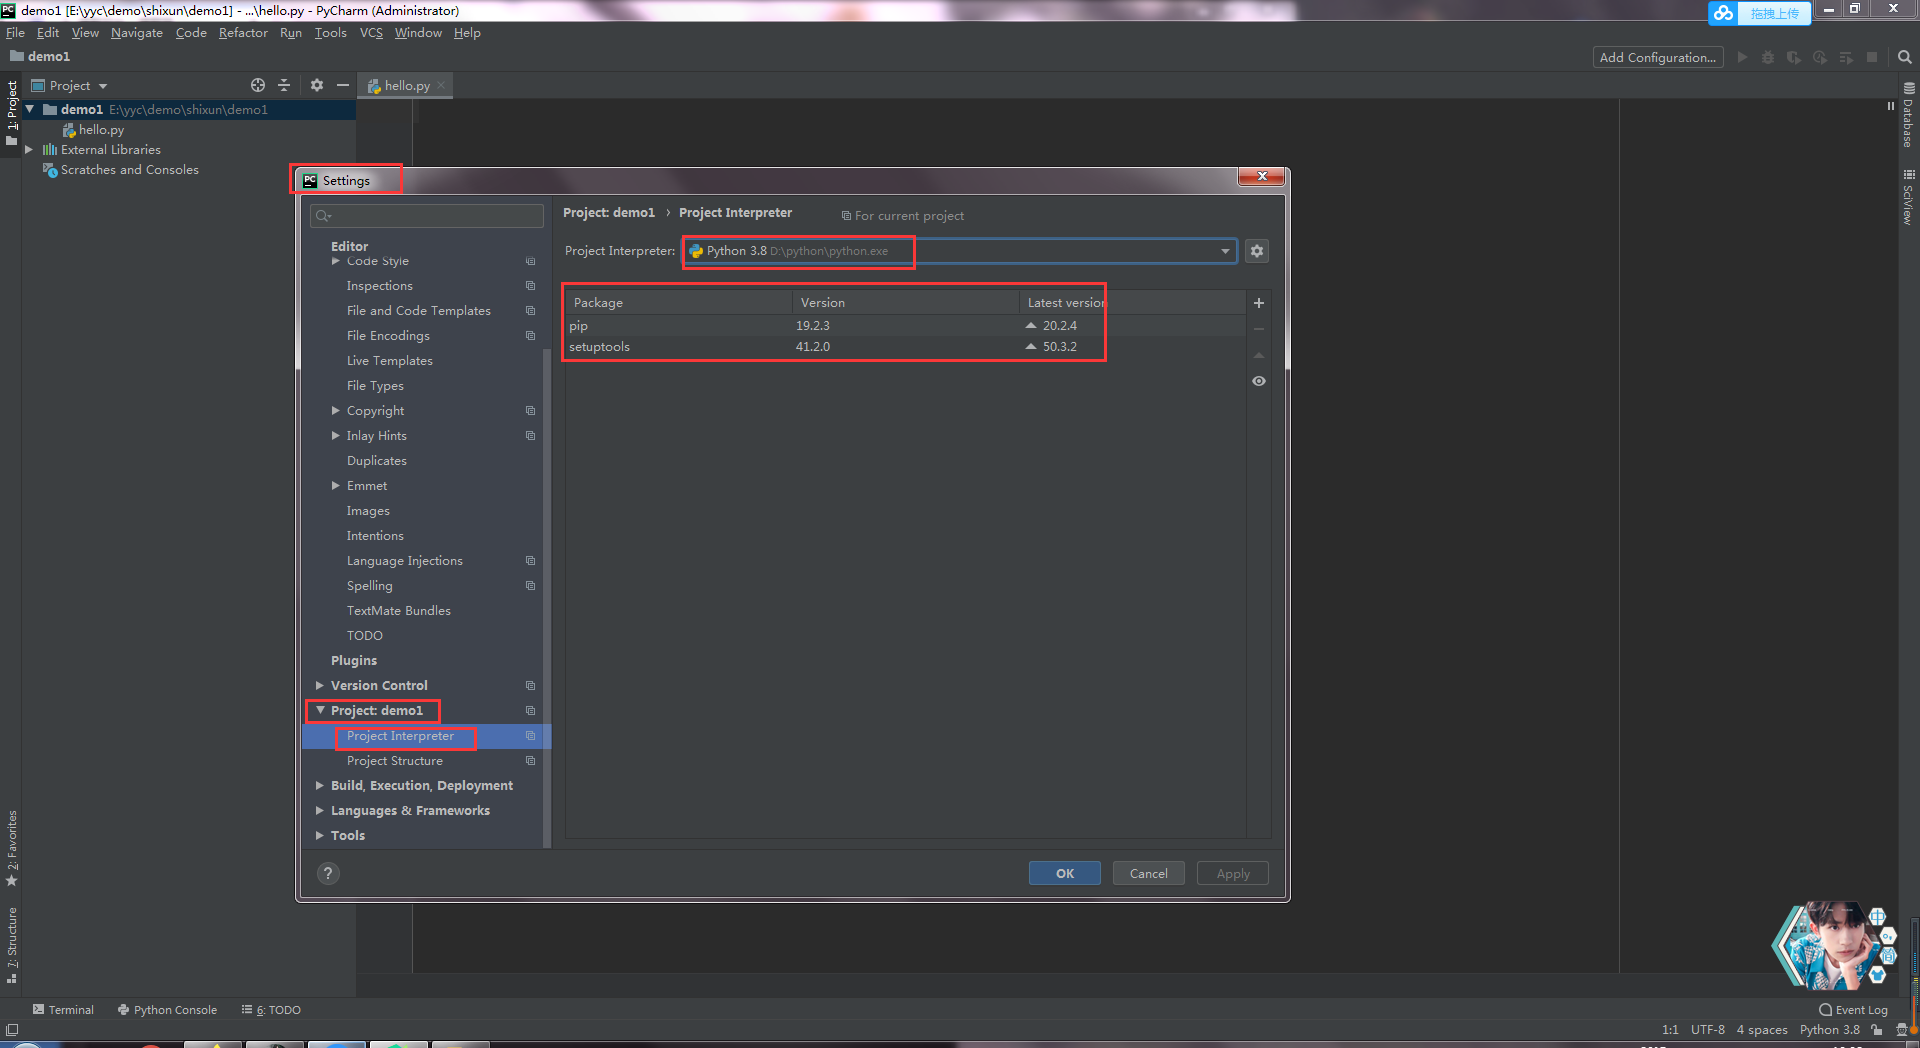Viewport: 1920px width, 1048px height.
Task: Click the read-only lock icon in status bar
Action: (1877, 1030)
